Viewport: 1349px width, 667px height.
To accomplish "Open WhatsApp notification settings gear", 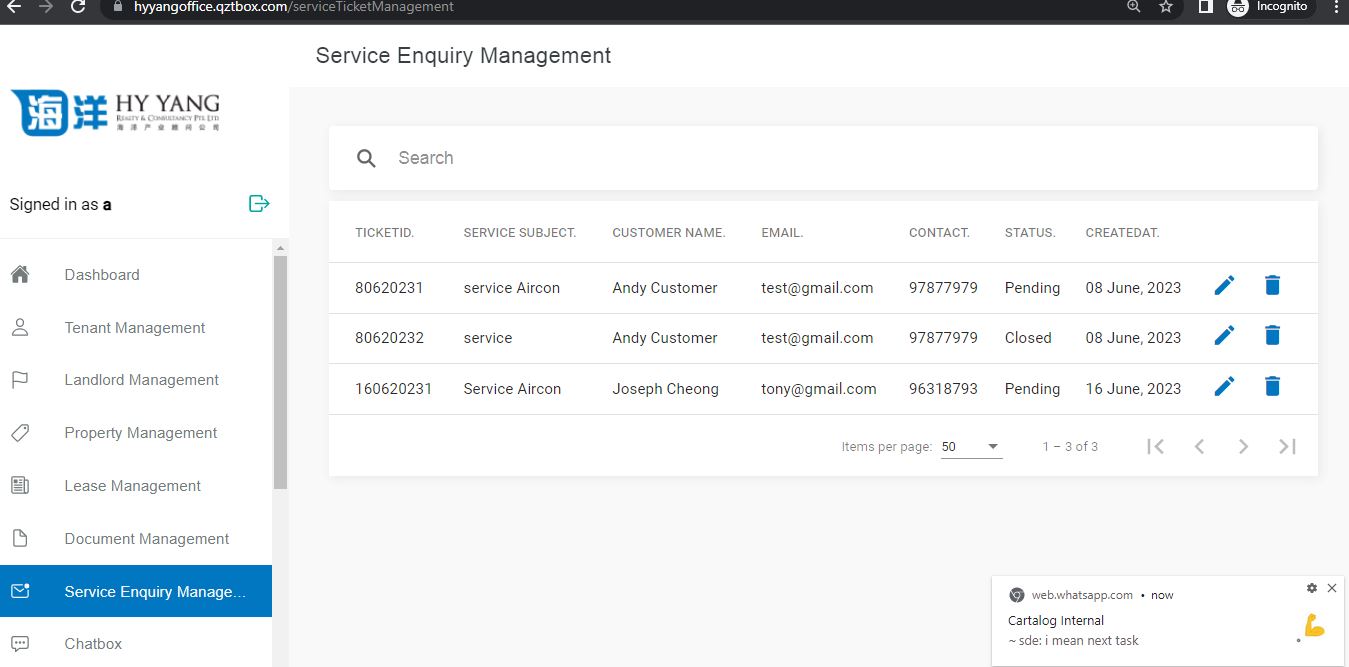I will [1312, 588].
